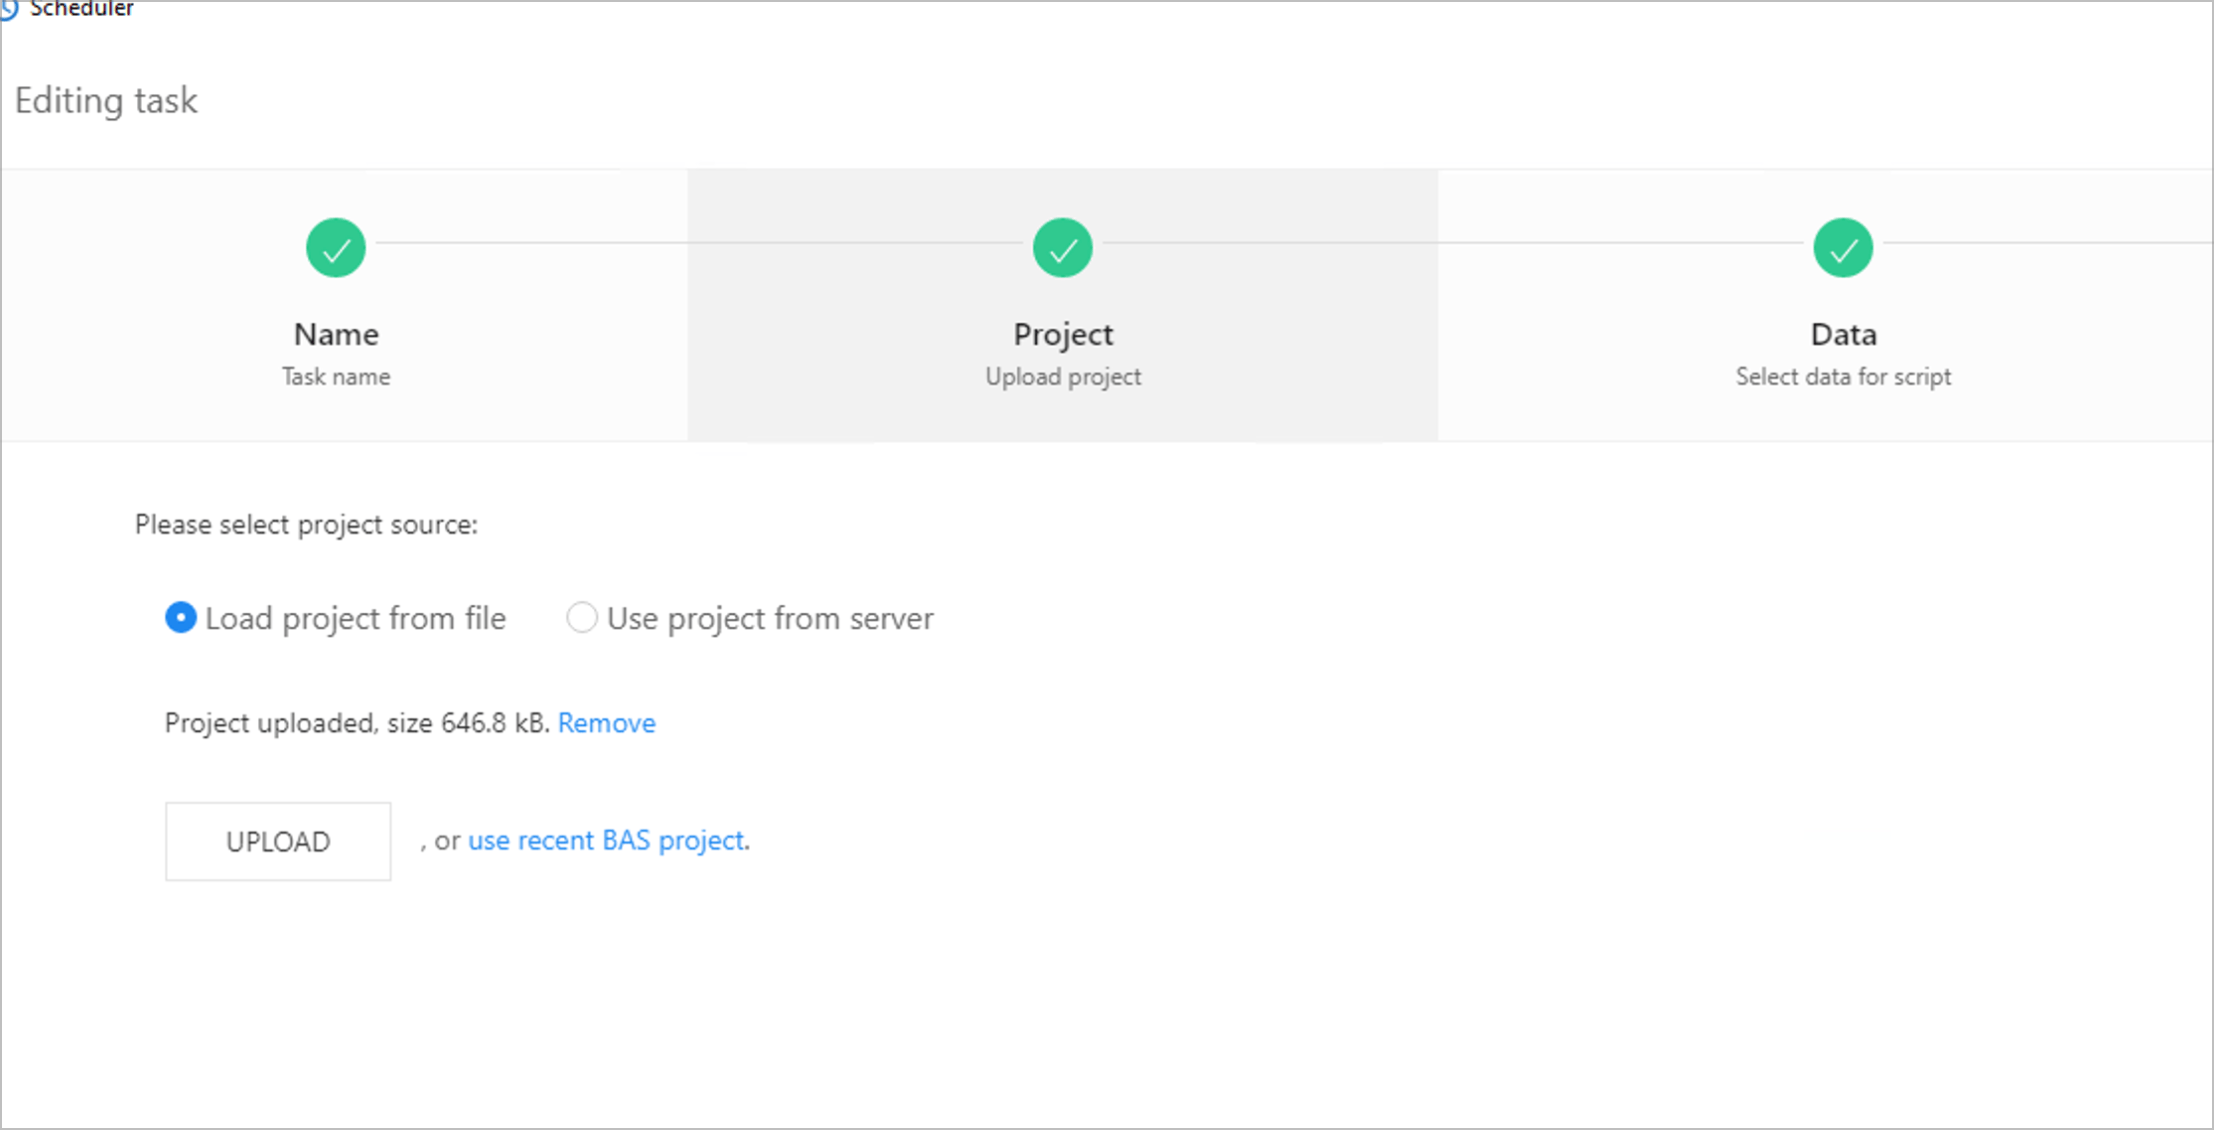
Task: Remove the uploaded project
Action: 606,723
